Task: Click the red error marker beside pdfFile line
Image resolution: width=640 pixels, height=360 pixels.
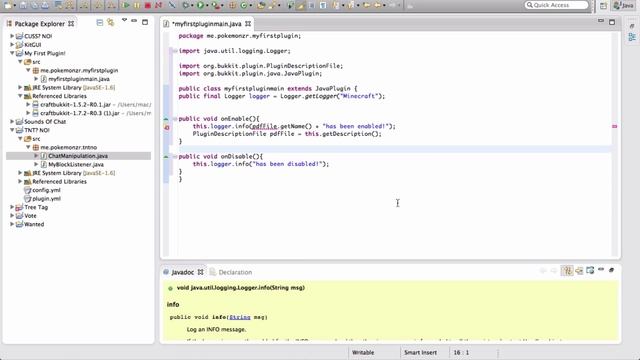Action: click(x=167, y=127)
